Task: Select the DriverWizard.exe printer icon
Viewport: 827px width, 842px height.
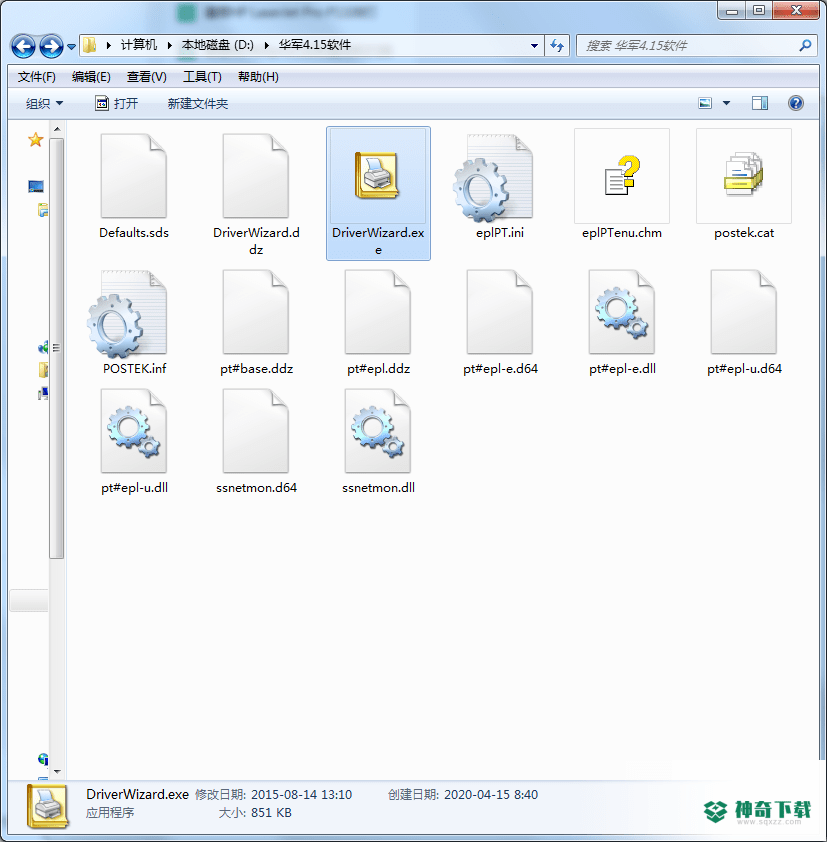Action: tap(378, 175)
